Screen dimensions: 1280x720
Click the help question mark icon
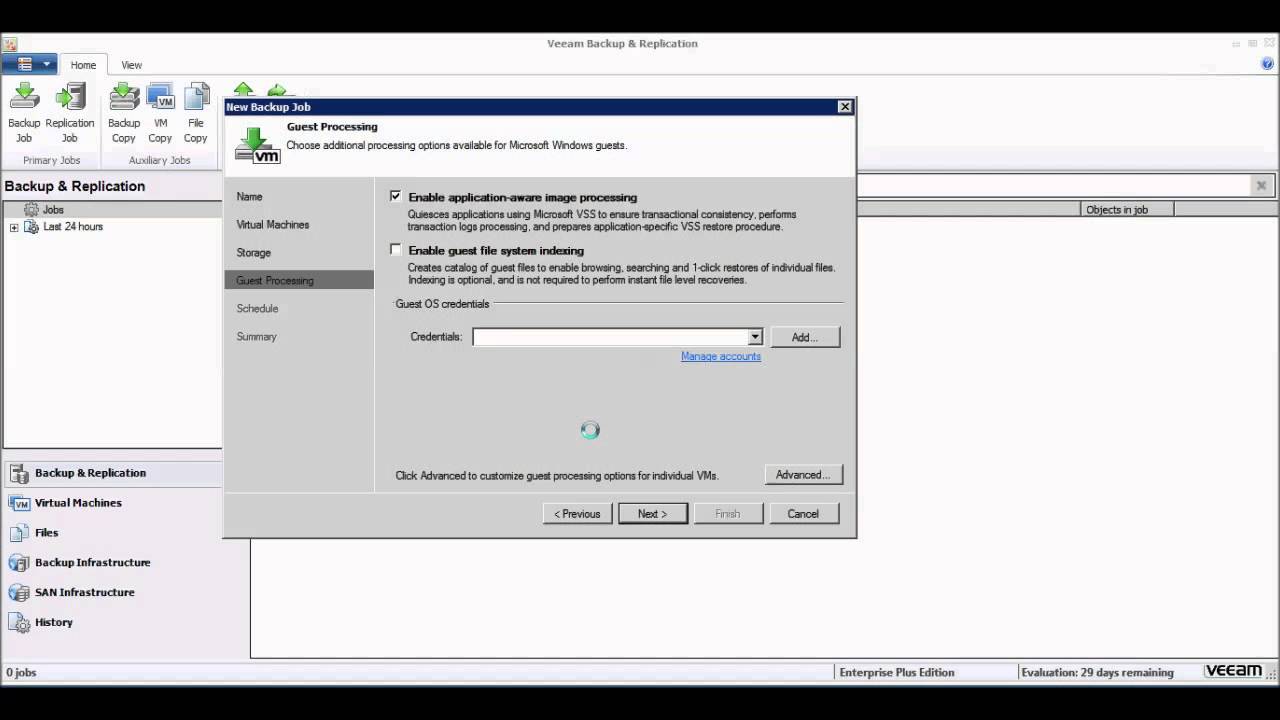pos(1268,64)
